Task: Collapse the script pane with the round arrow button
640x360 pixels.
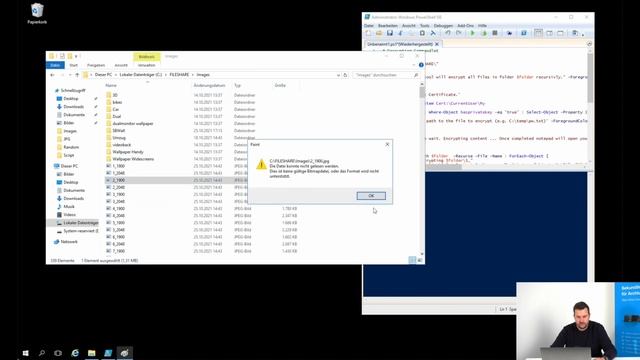Action: click(x=589, y=44)
